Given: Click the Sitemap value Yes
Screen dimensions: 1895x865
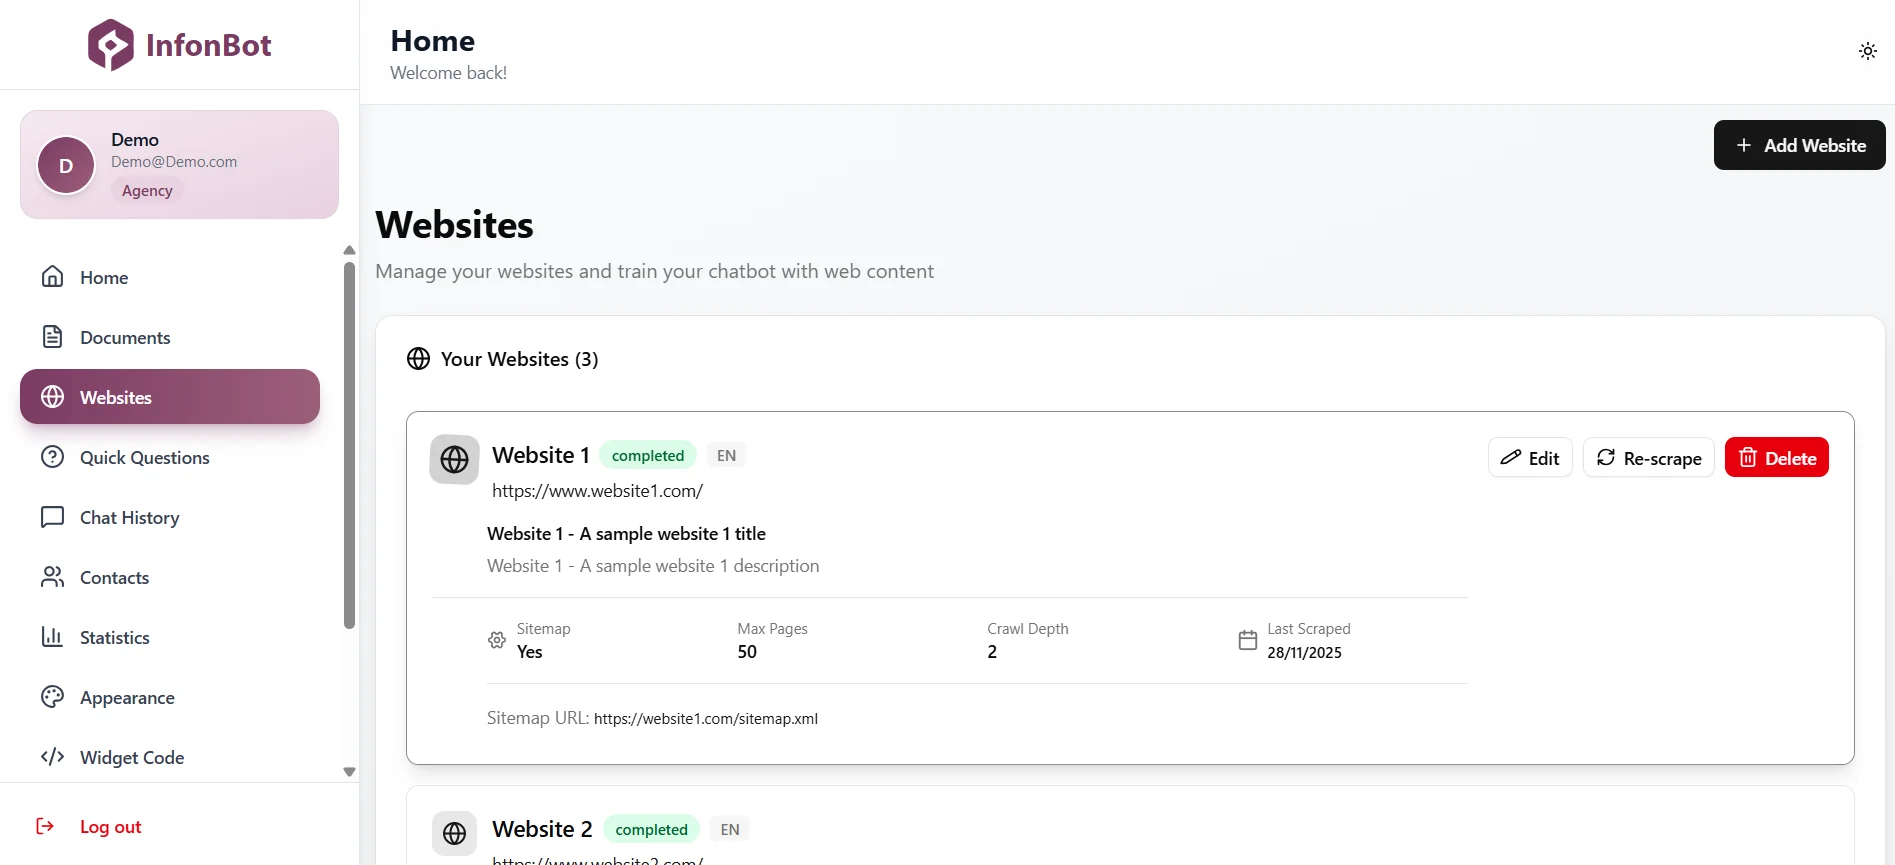Looking at the screenshot, I should 529,652.
